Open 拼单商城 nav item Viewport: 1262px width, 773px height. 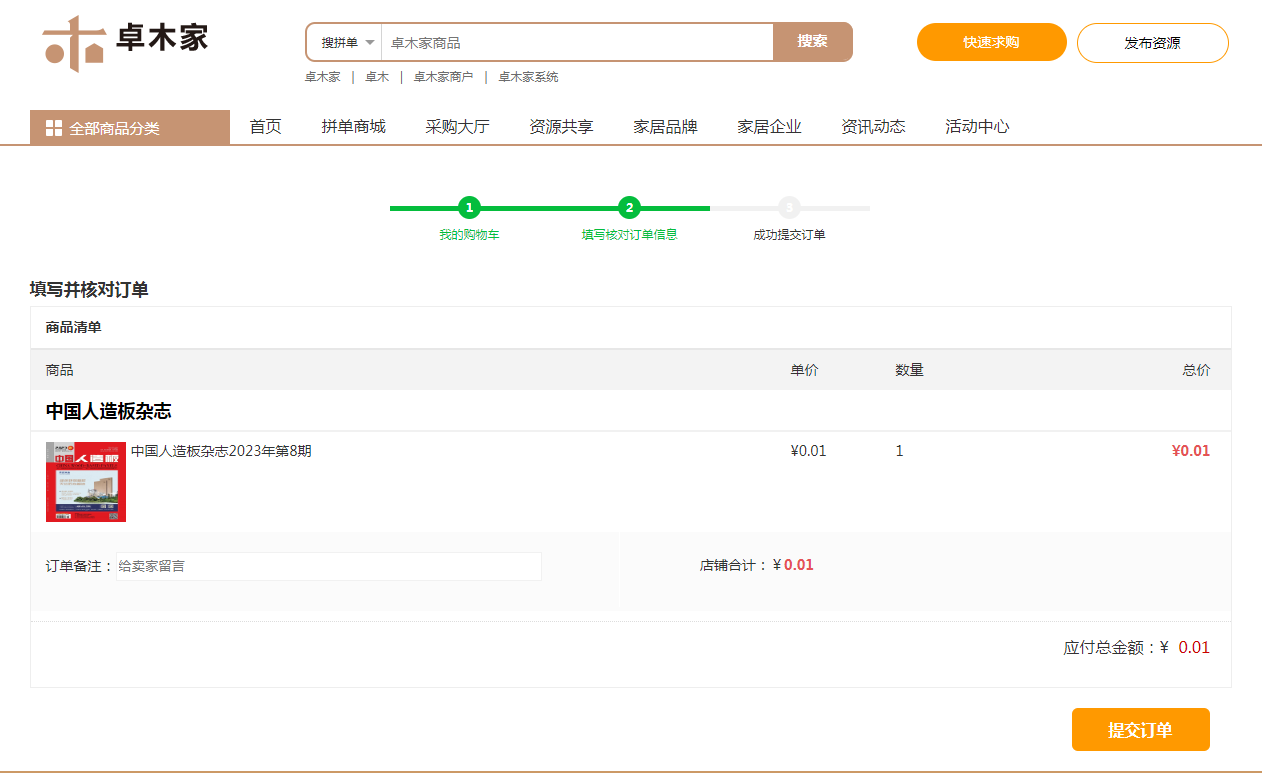tap(353, 127)
